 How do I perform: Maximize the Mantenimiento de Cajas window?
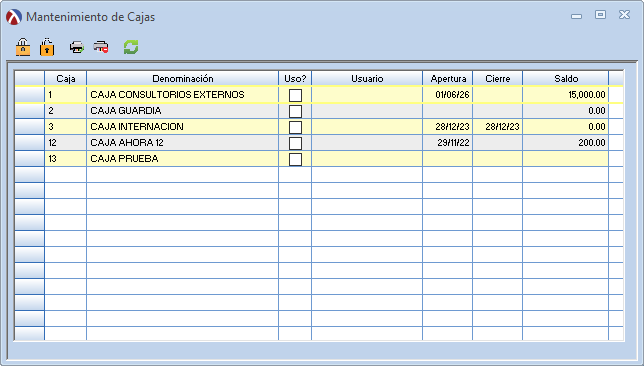pos(600,15)
